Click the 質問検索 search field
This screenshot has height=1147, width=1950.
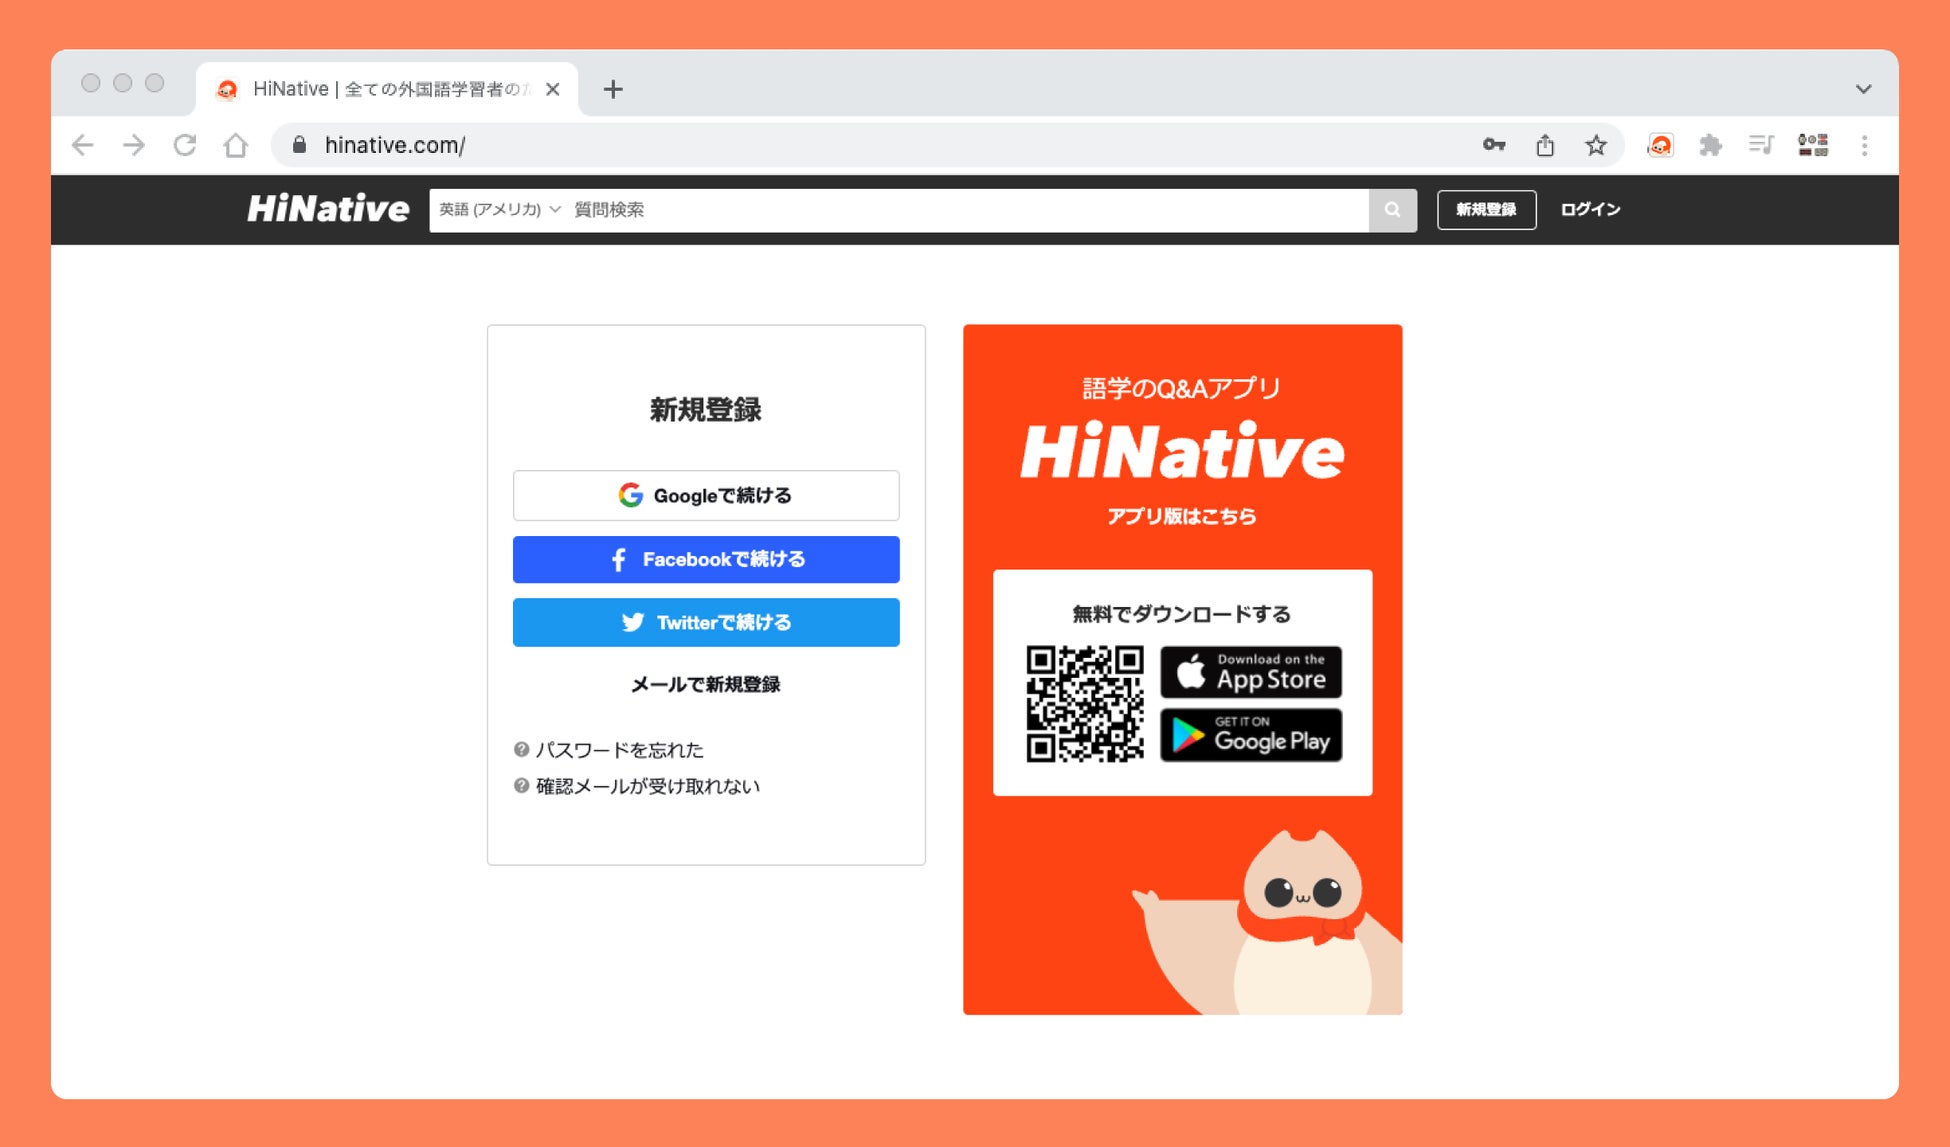960,210
